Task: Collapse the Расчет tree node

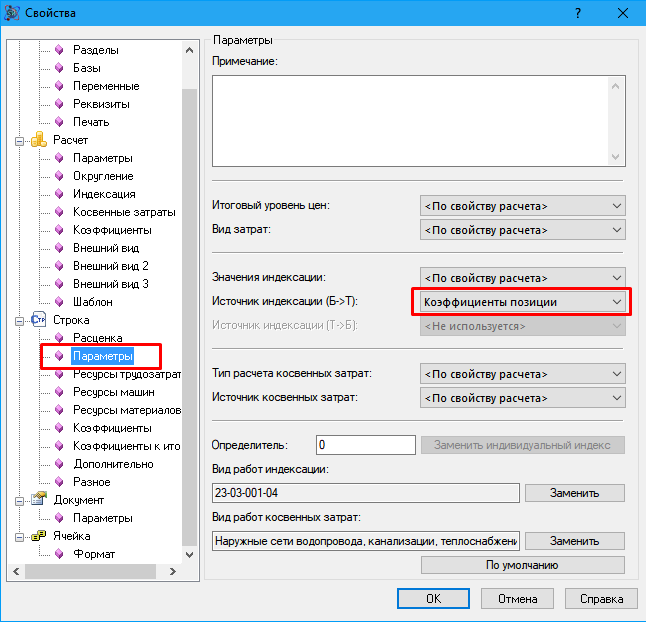Action: (x=19, y=141)
